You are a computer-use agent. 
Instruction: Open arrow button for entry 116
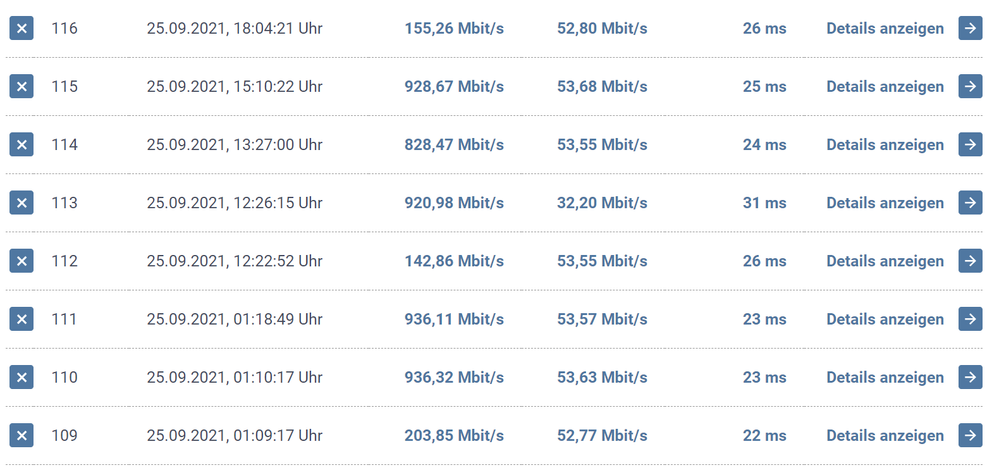coord(970,28)
